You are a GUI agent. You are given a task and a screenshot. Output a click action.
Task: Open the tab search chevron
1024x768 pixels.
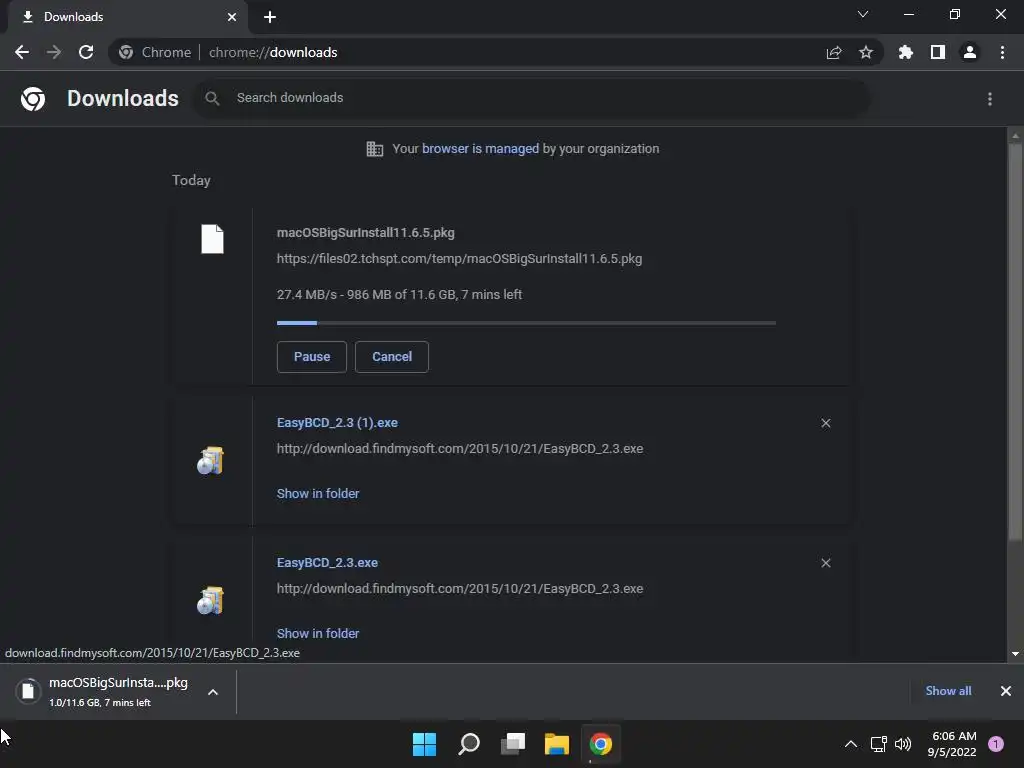[x=863, y=14]
